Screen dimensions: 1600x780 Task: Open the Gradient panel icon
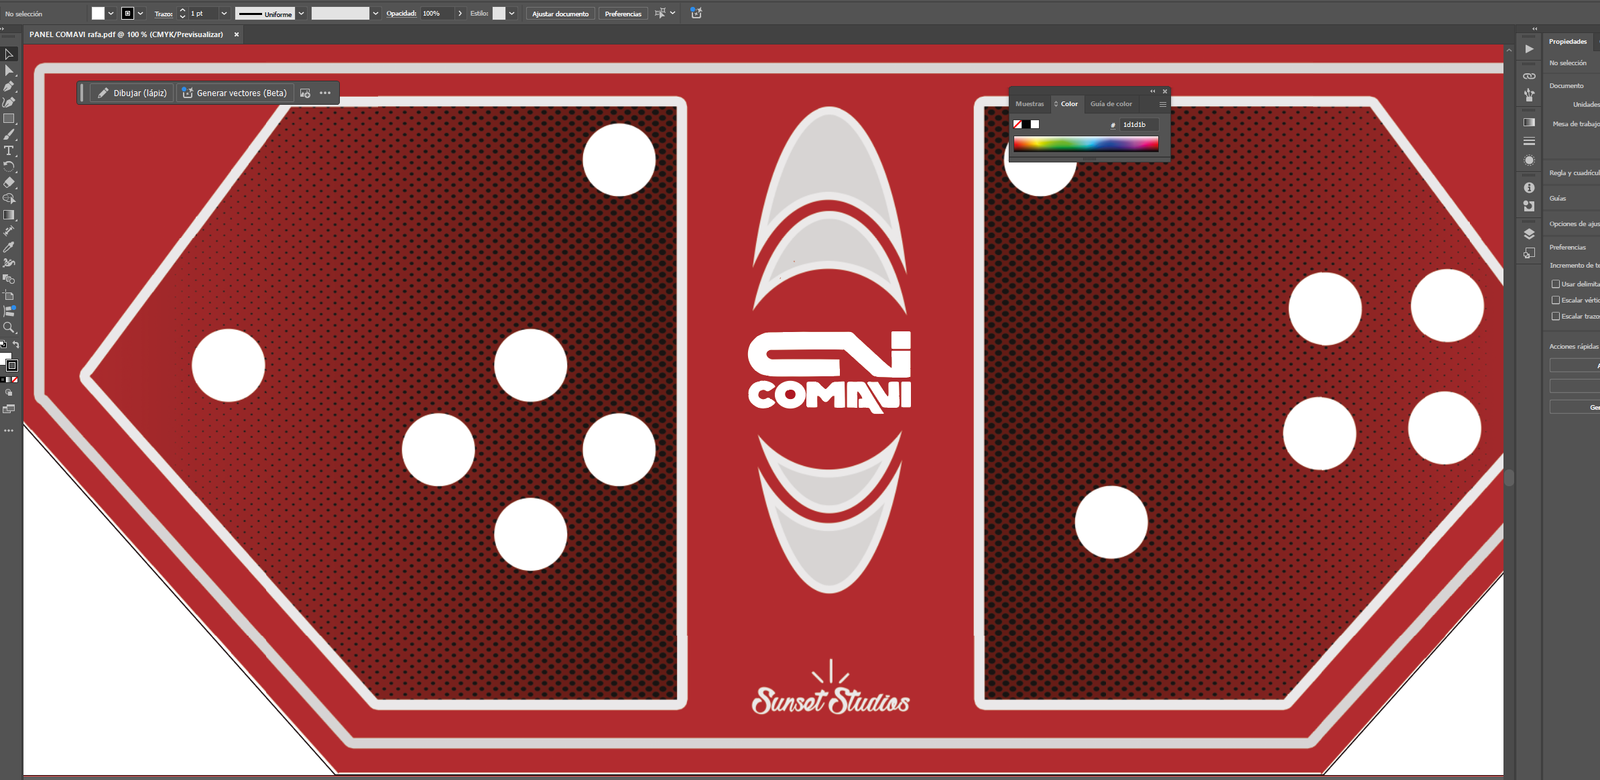1529,122
